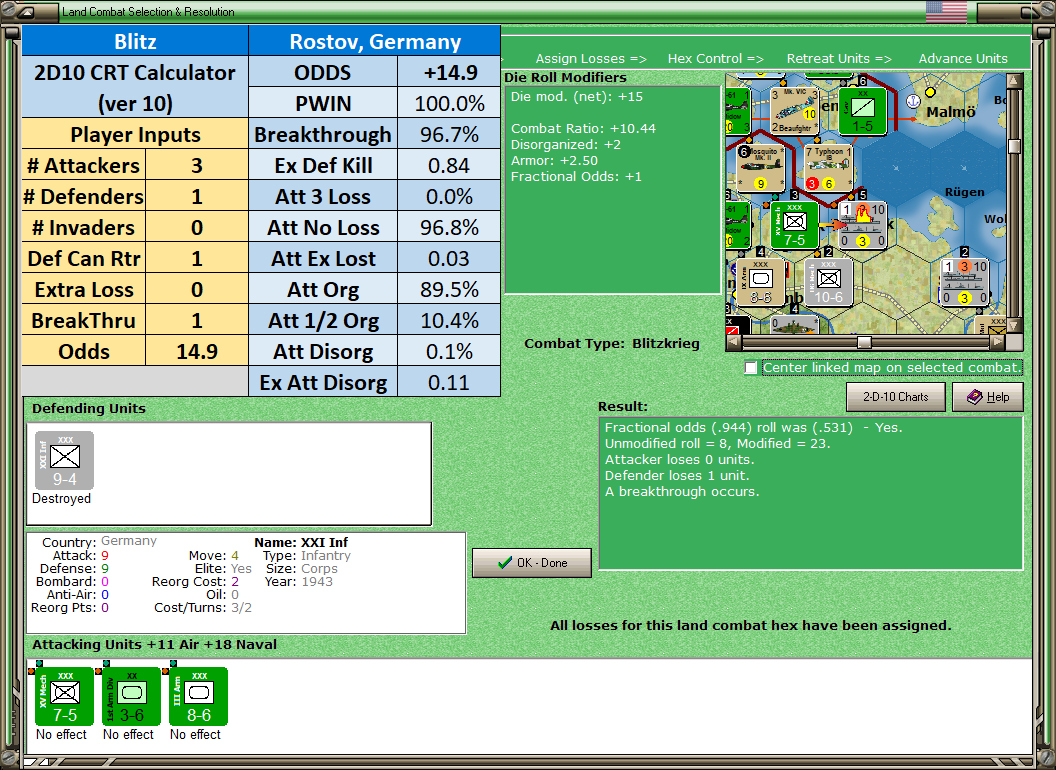This screenshot has height=770, width=1056.
Task: Click the Die Roll Modifiers panel
Action: point(612,190)
